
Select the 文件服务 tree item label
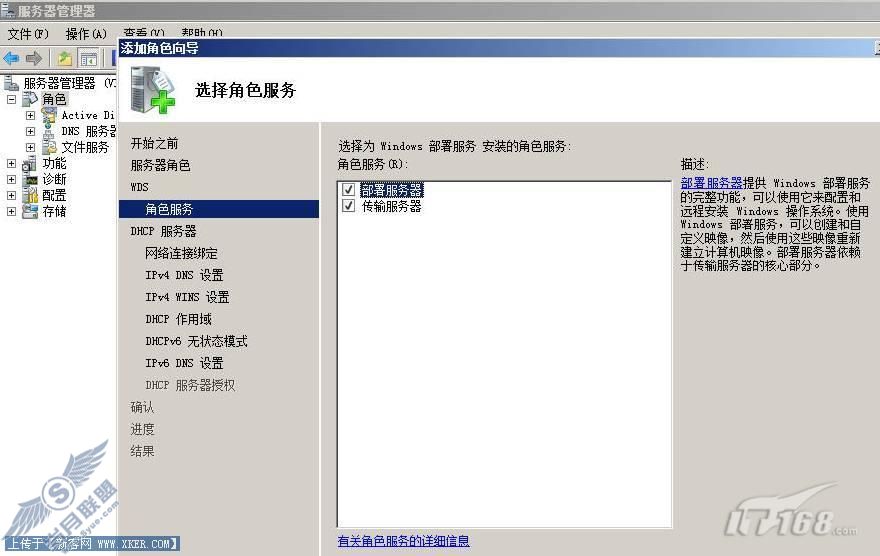tap(85, 147)
